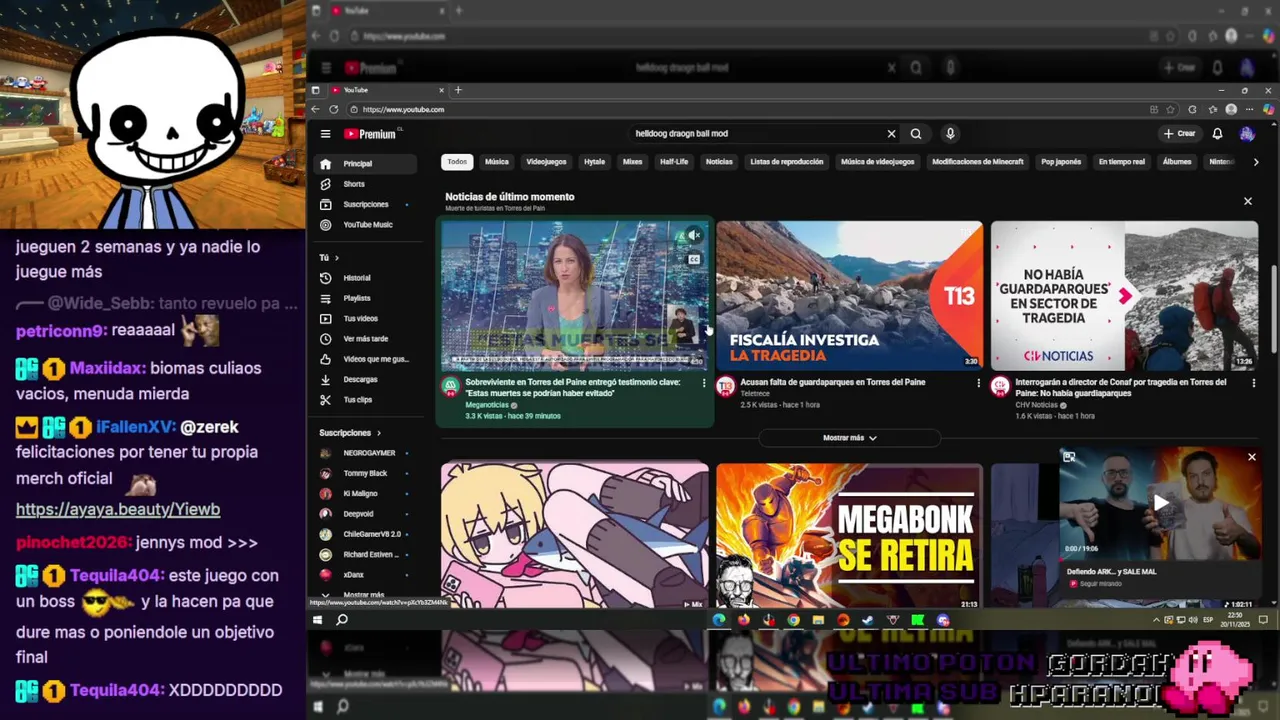Screen dimensions: 1280x720
Task: Open Shorts in the sidebar
Action: pos(364,184)
